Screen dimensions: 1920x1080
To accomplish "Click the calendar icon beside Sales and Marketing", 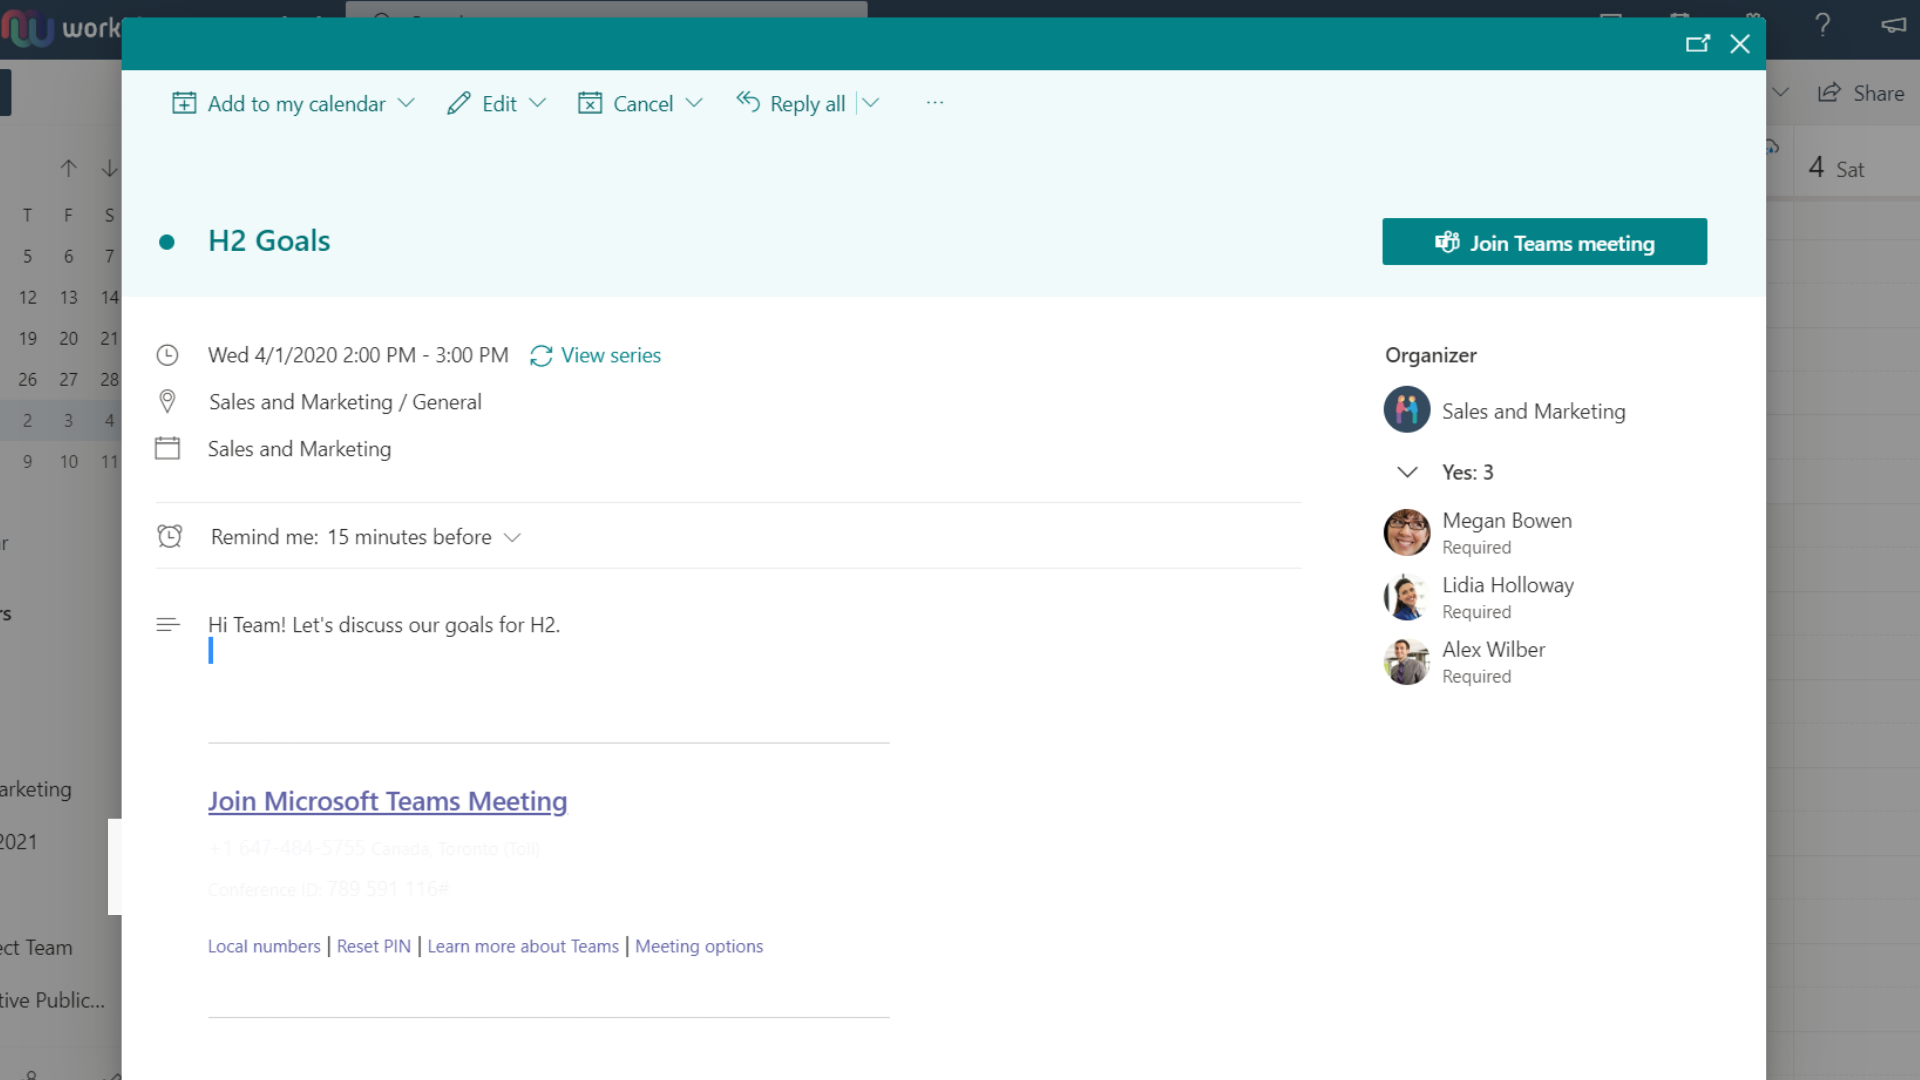I will tap(167, 448).
